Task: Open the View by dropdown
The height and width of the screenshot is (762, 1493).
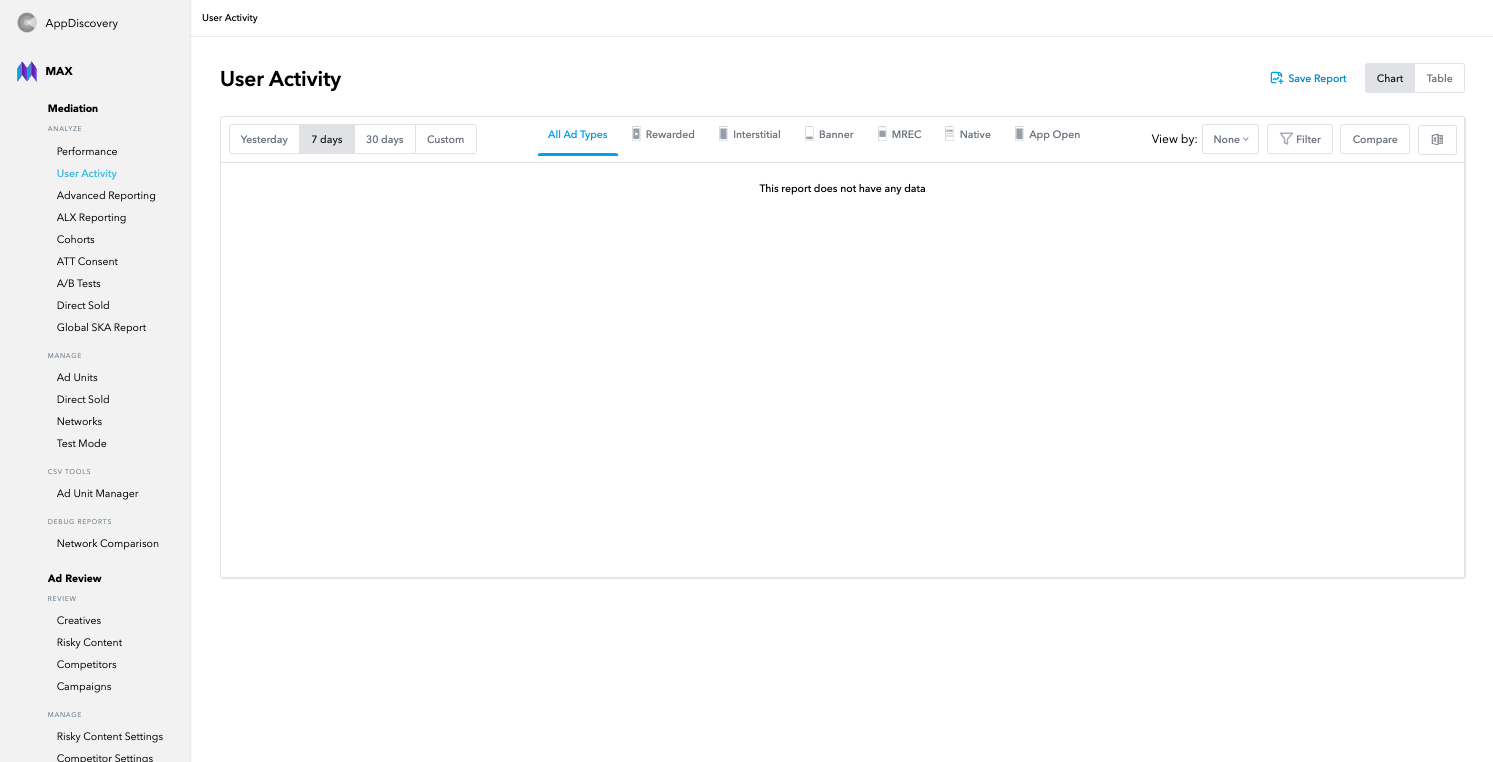Action: 1229,139
